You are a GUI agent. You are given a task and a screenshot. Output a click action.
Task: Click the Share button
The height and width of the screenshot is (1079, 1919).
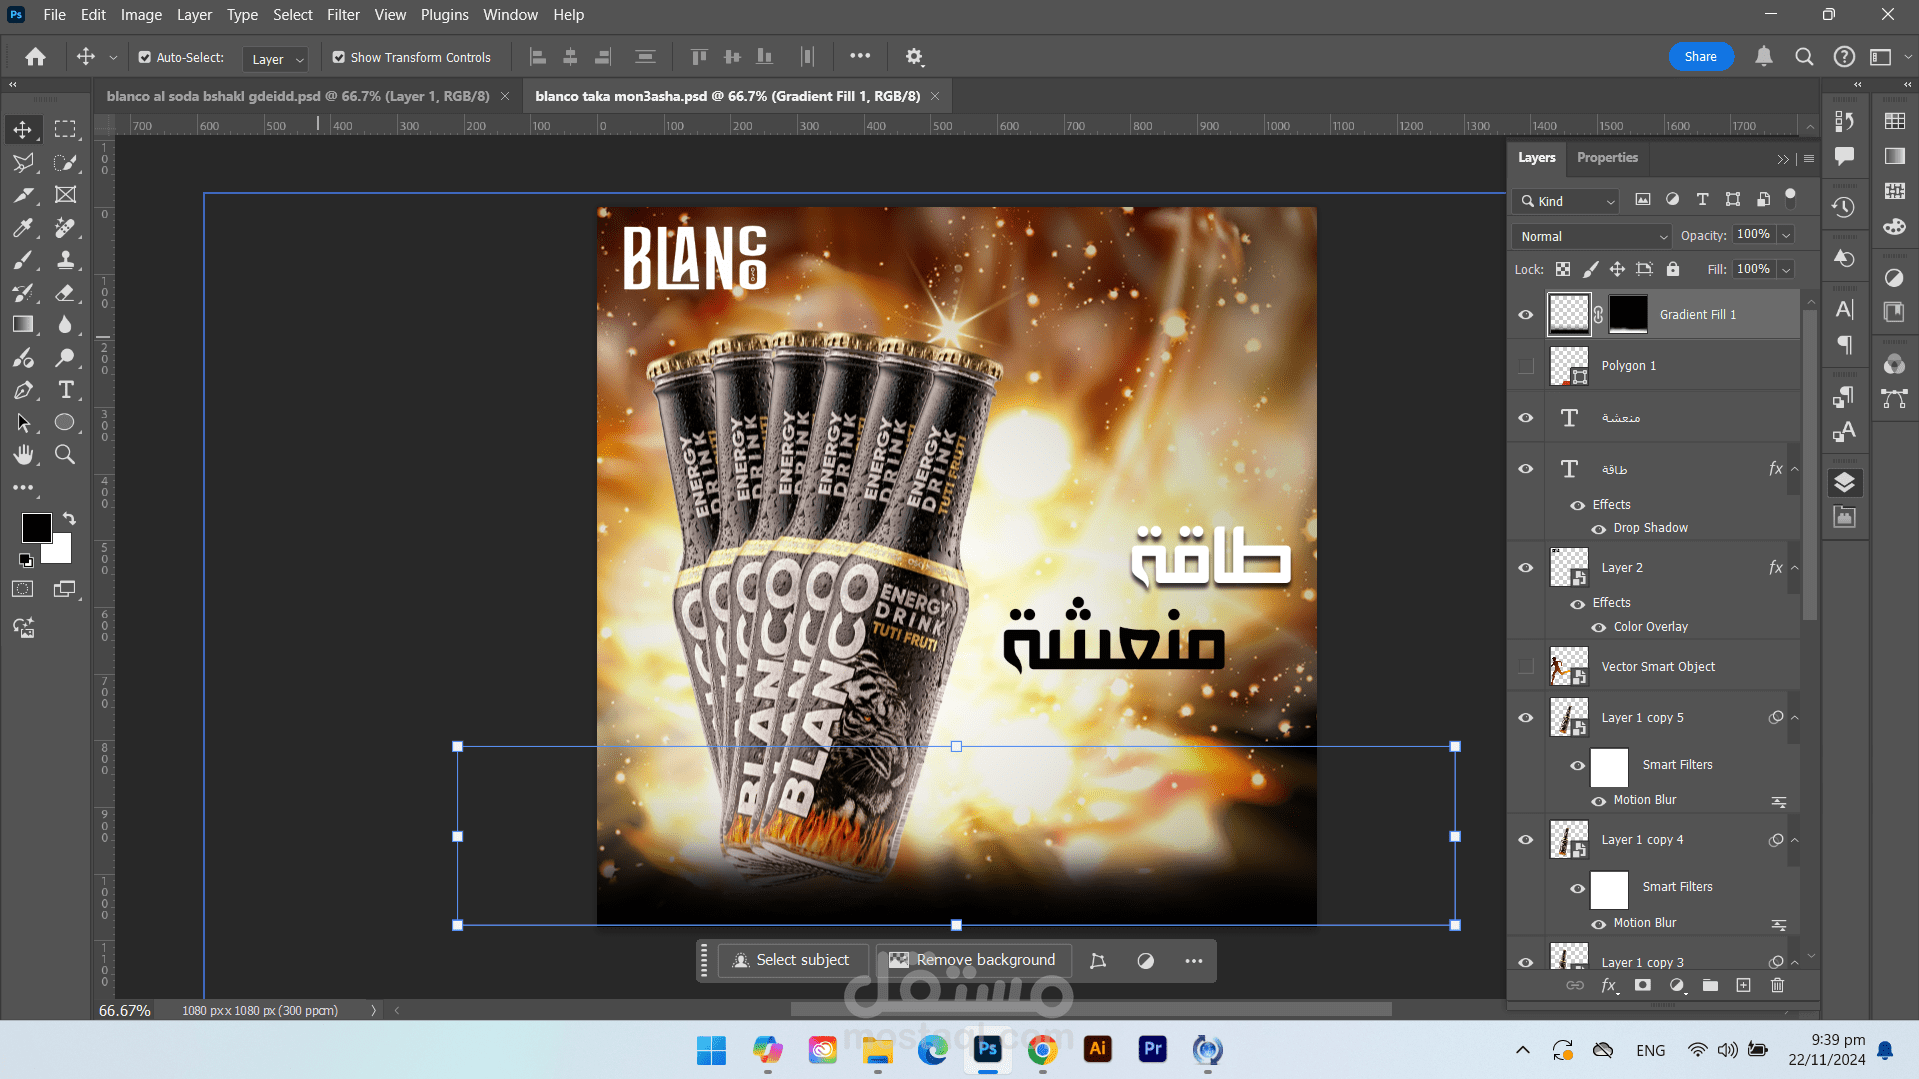[x=1701, y=57]
